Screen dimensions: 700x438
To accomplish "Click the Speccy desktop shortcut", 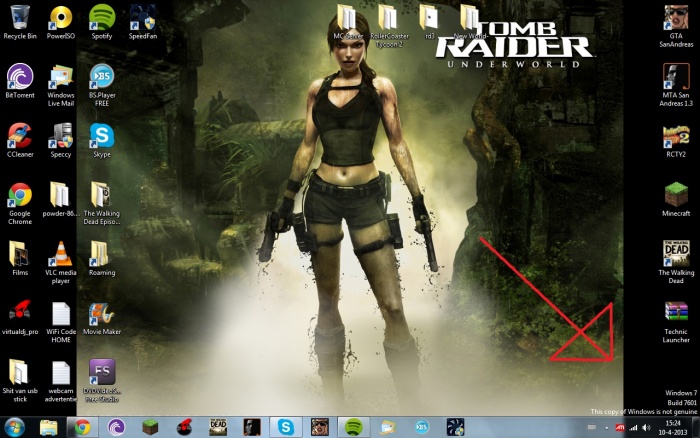I will click(x=61, y=140).
